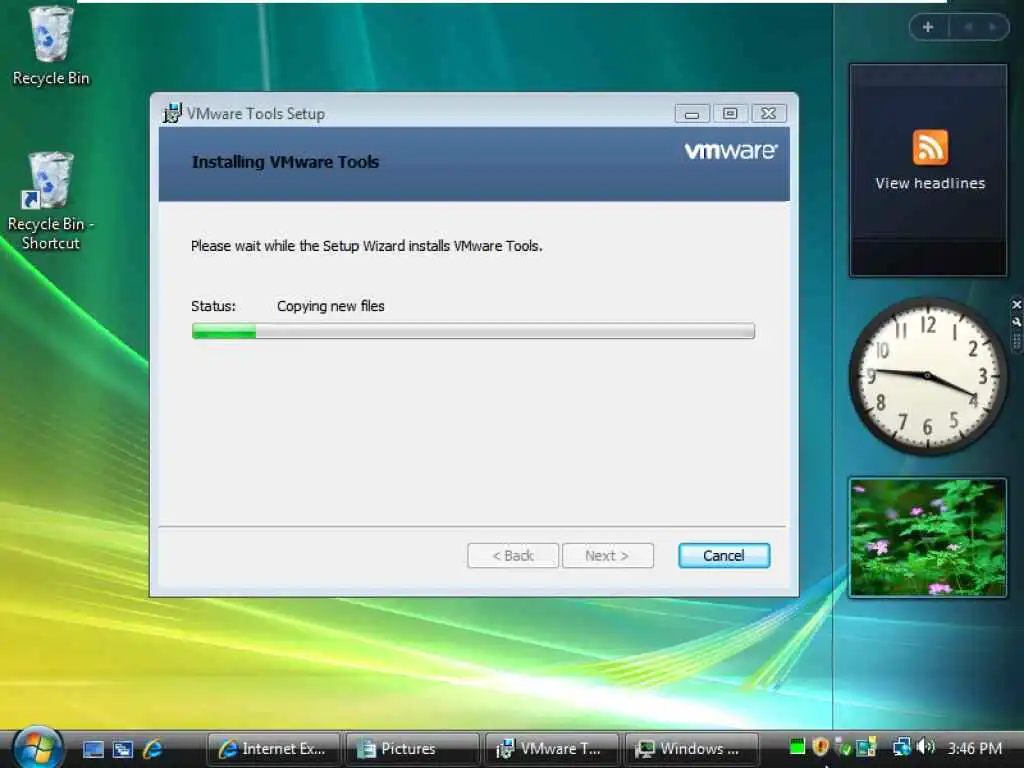Click the vmware logo in installer header
Image resolution: width=1024 pixels, height=768 pixels.
tap(731, 151)
